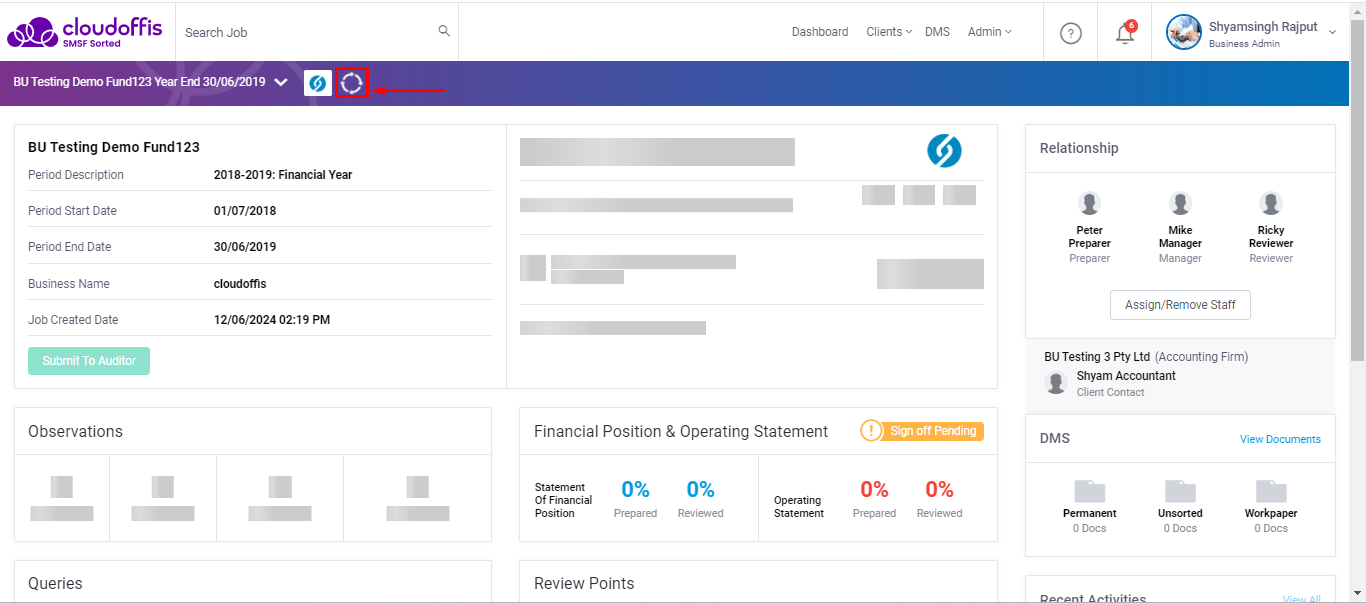Image resolution: width=1366 pixels, height=604 pixels.
Task: Click Shyamsingh Rajput profile avatar
Action: click(x=1183, y=32)
